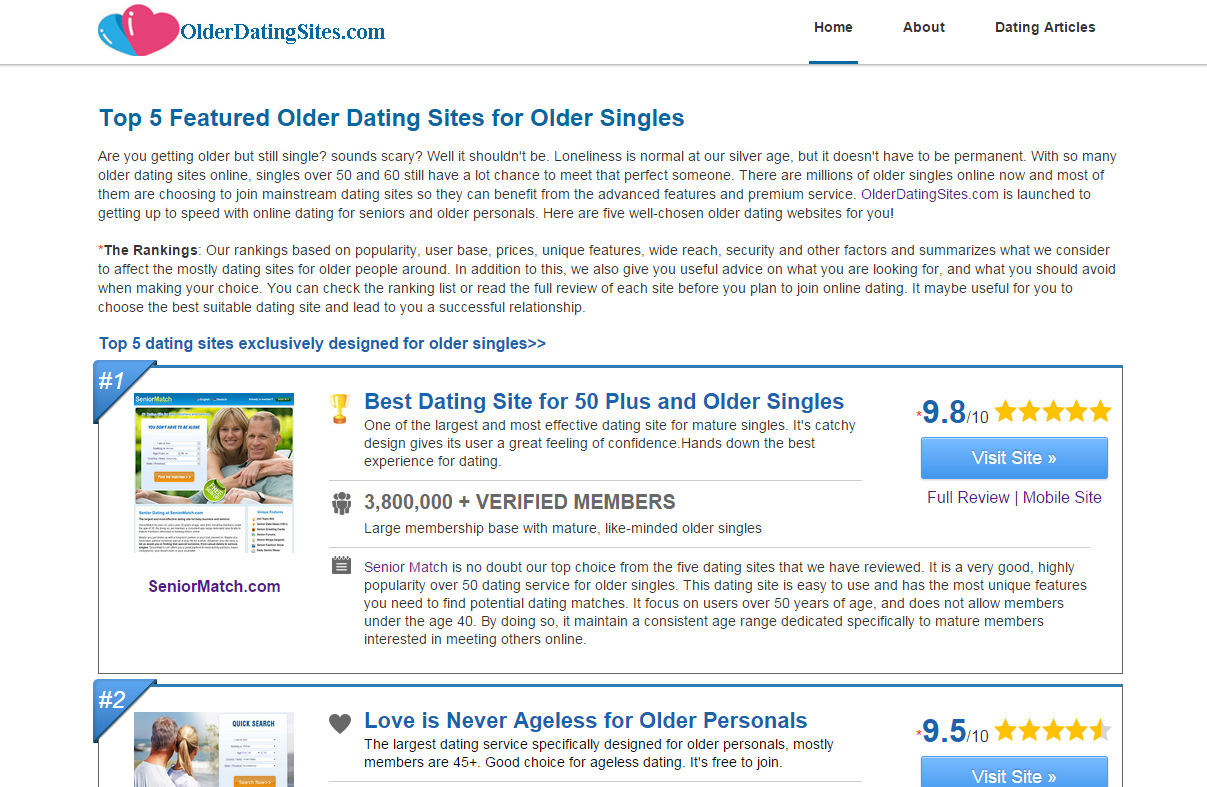Click '3,800,000 + VERIFIED MEMBERS' text
This screenshot has width=1207, height=787.
pyautogui.click(x=520, y=502)
